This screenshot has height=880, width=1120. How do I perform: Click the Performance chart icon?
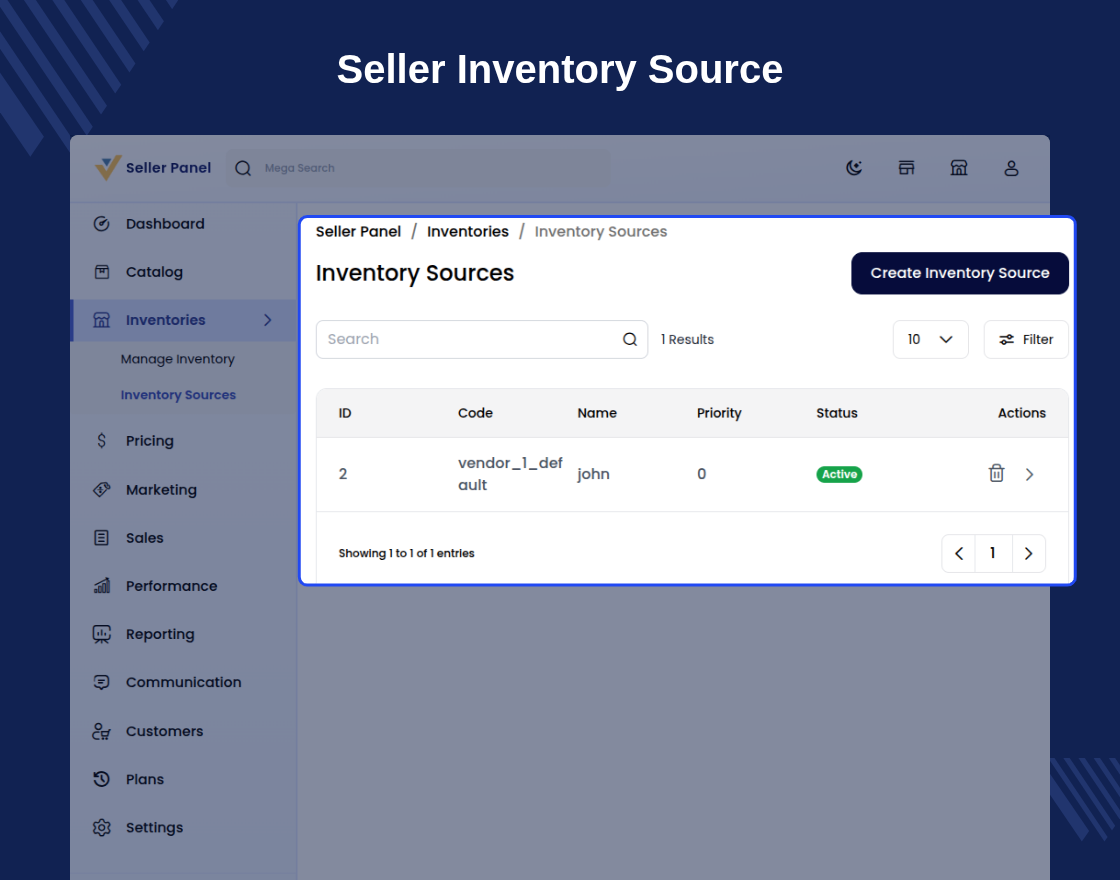101,586
